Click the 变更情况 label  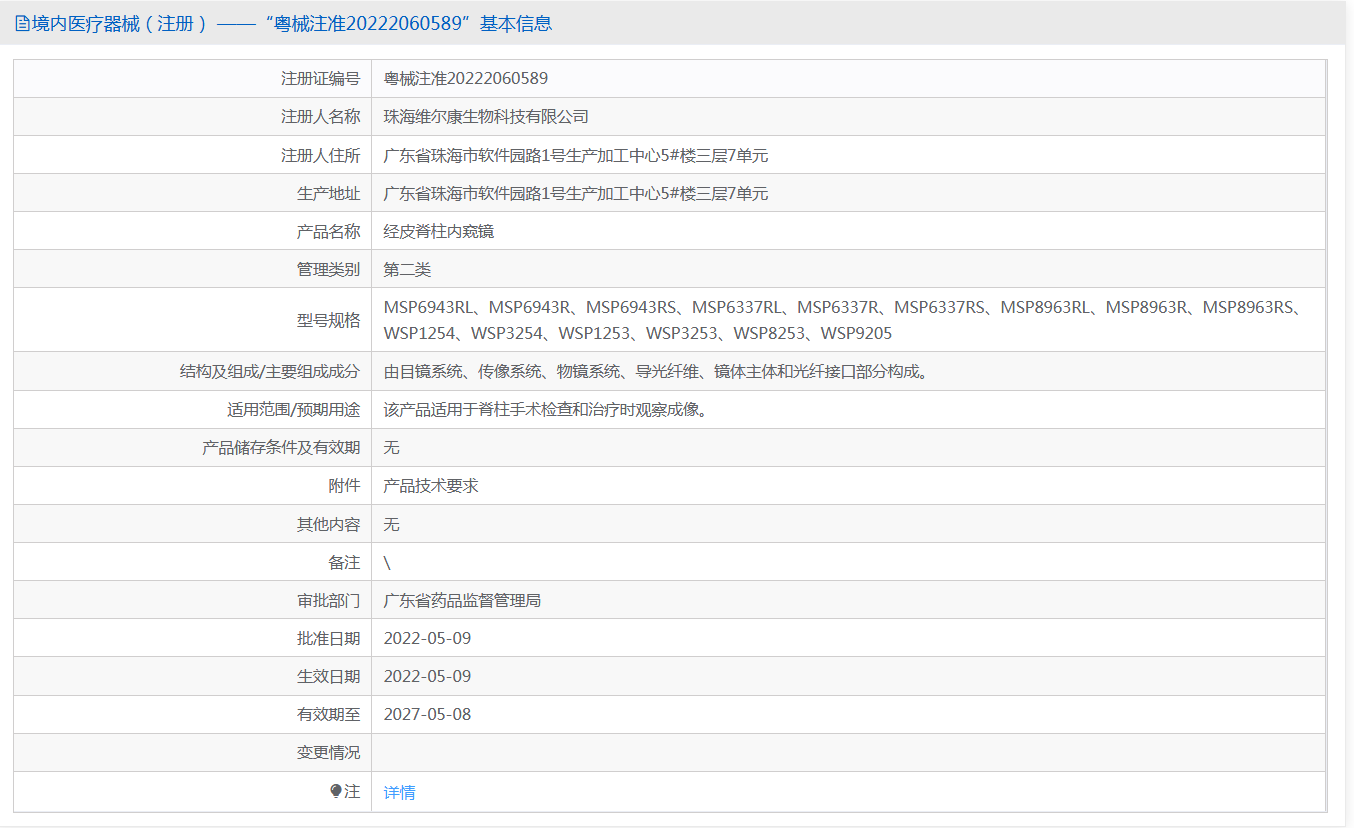click(329, 753)
